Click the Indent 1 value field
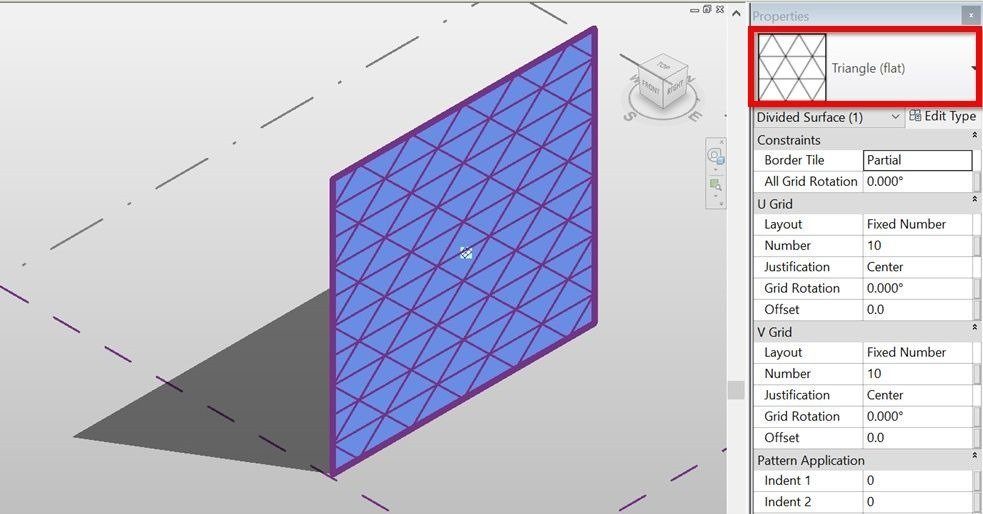The image size is (983, 514). click(918, 480)
